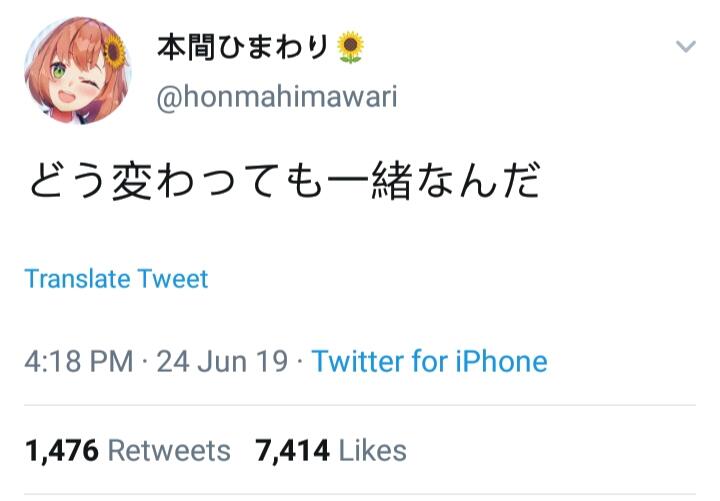Open the Retweets list label
720x501 pixels.
pos(169,450)
